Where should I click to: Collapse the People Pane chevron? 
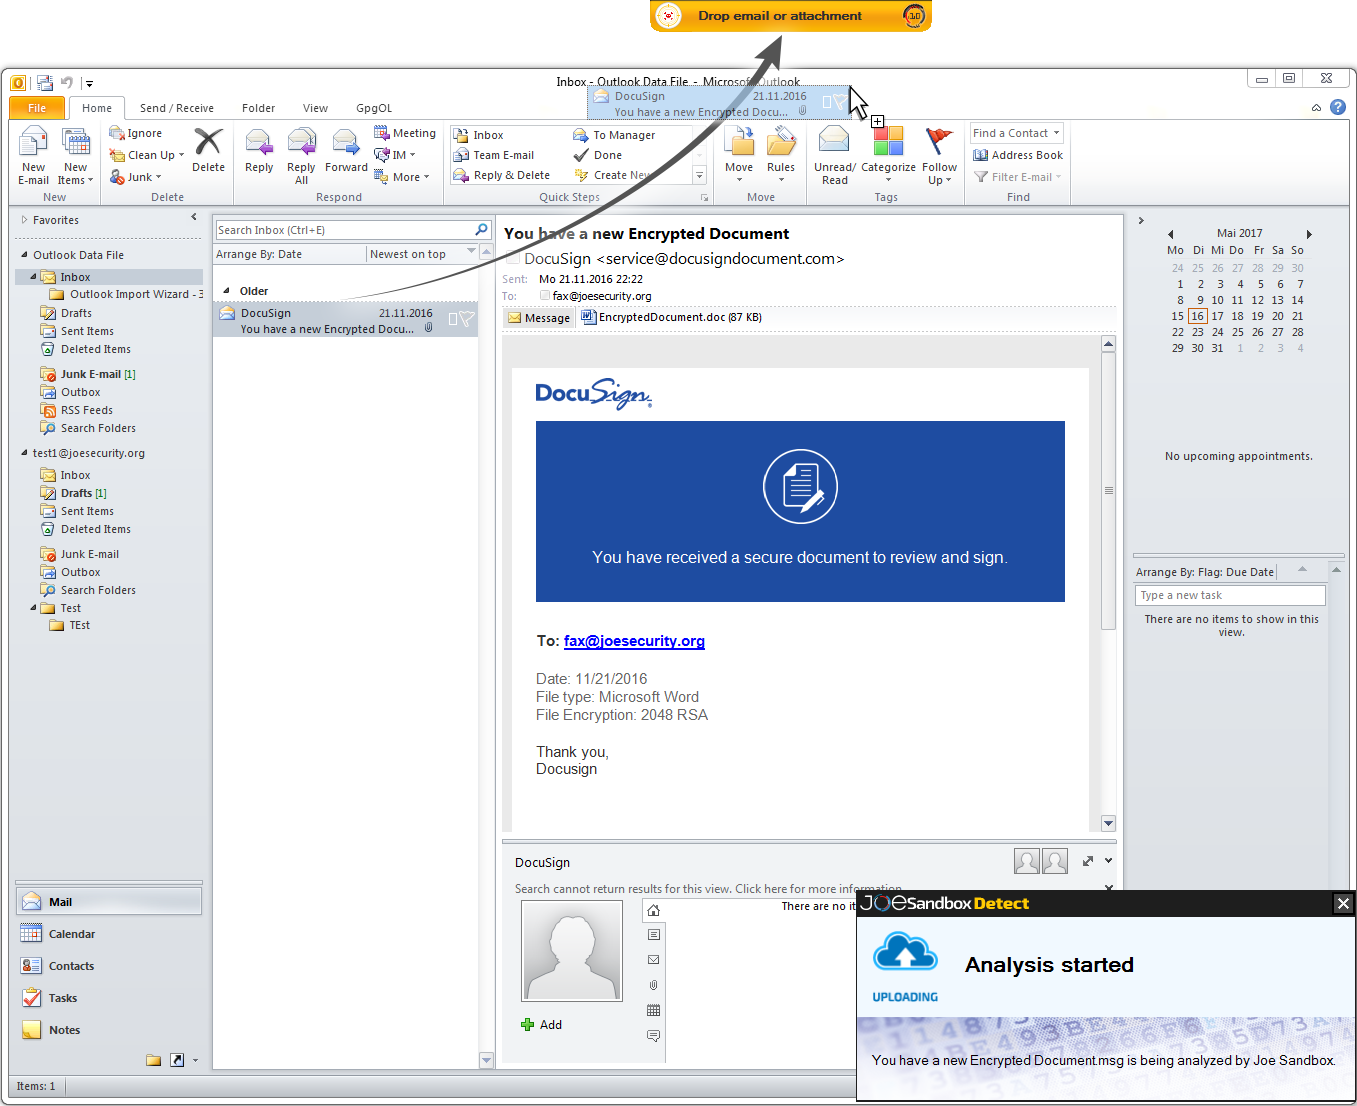pyautogui.click(x=1108, y=861)
